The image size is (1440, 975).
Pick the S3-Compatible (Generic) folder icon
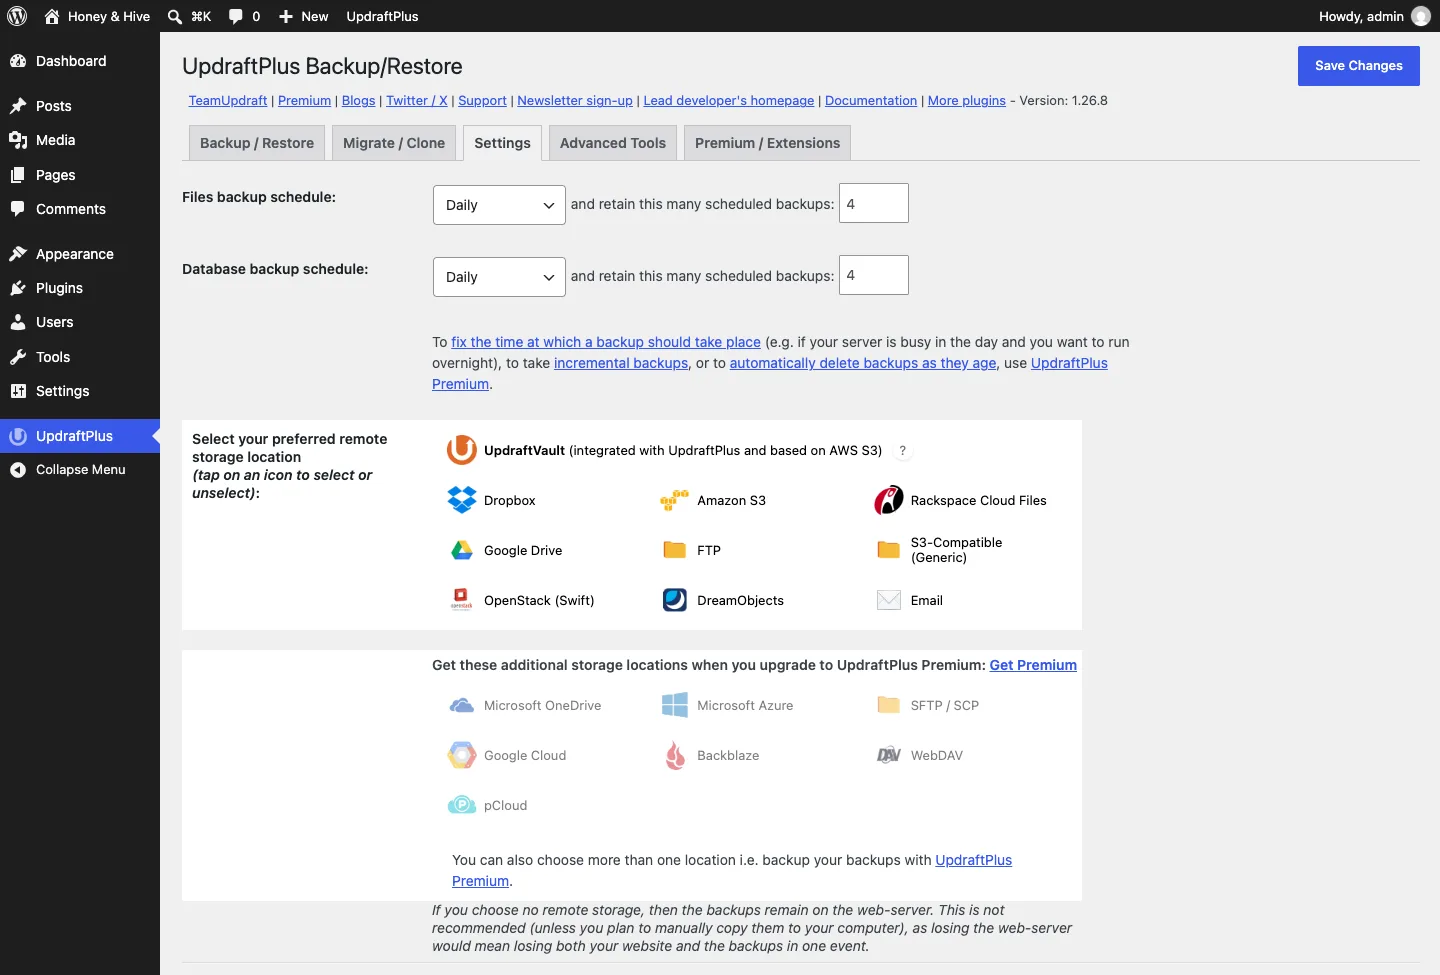[x=889, y=550]
